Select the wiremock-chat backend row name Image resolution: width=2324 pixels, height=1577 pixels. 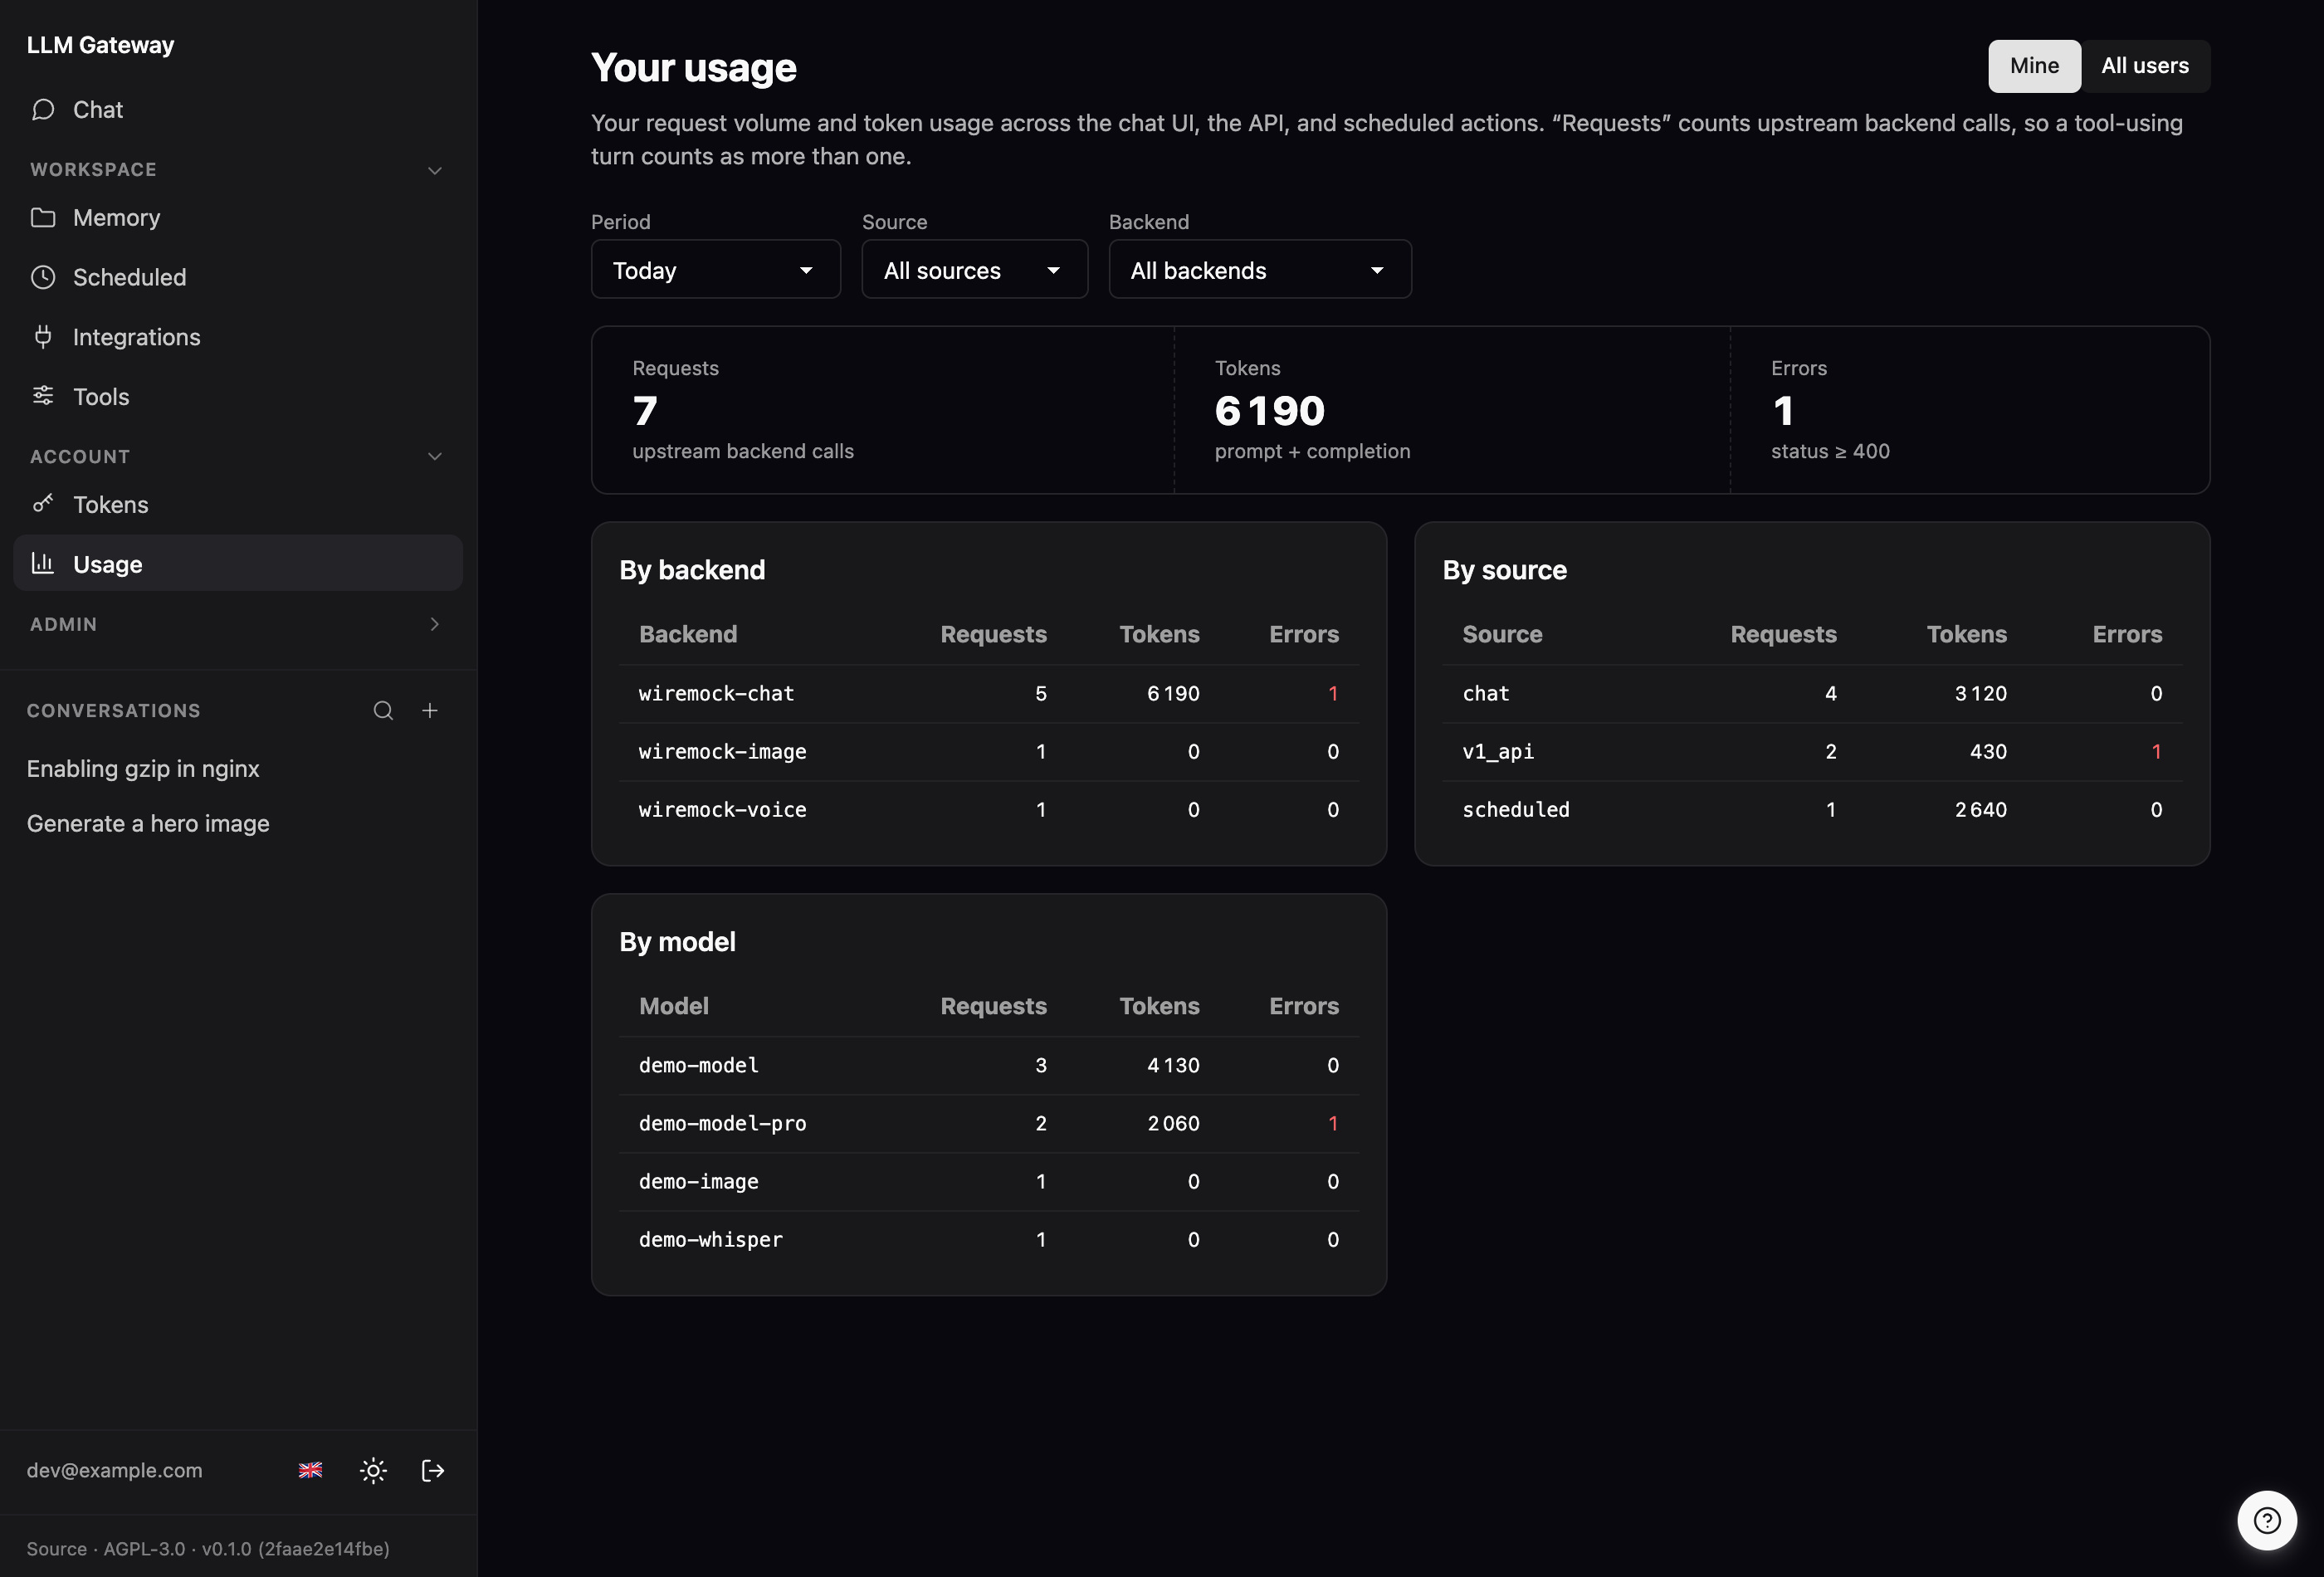point(716,693)
